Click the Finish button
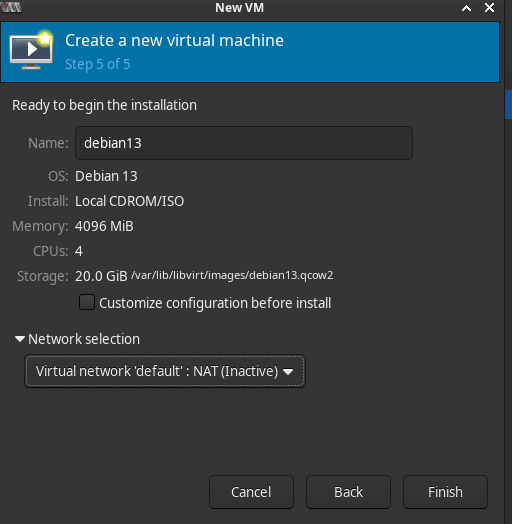The width and height of the screenshot is (512, 524). point(445,492)
